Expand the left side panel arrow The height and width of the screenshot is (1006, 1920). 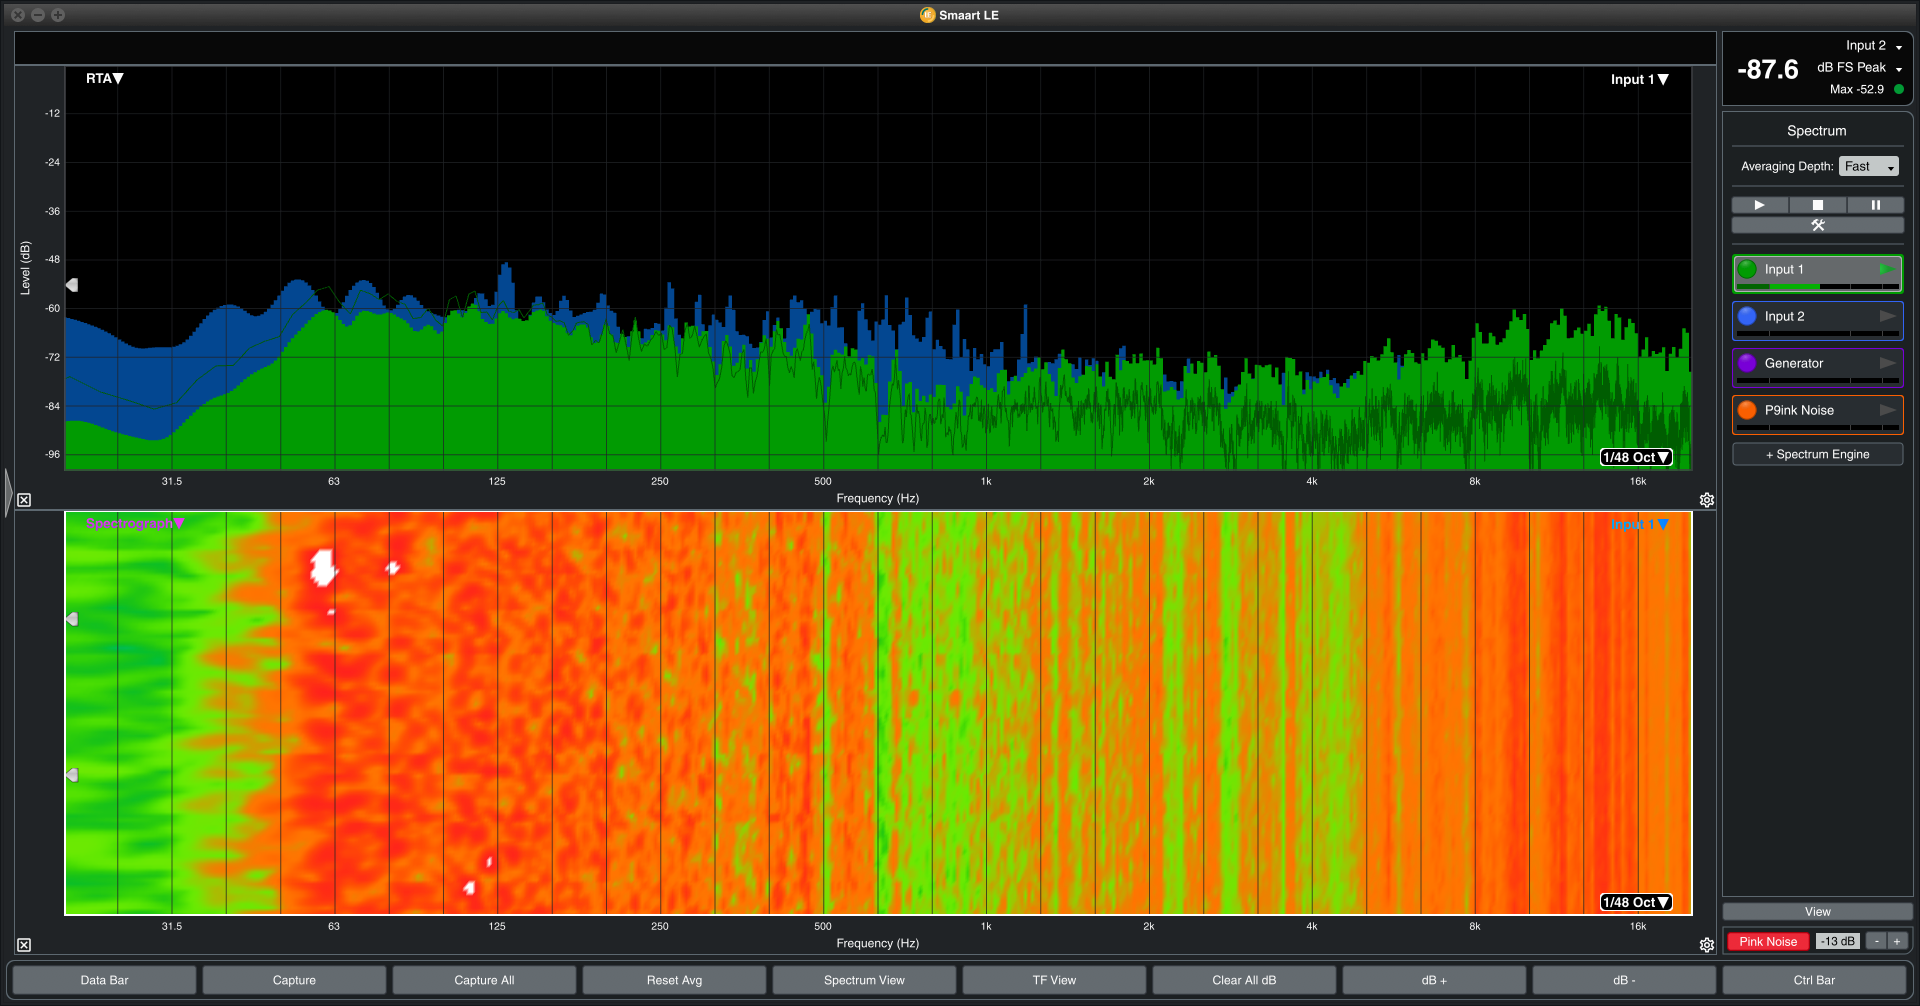[8, 492]
